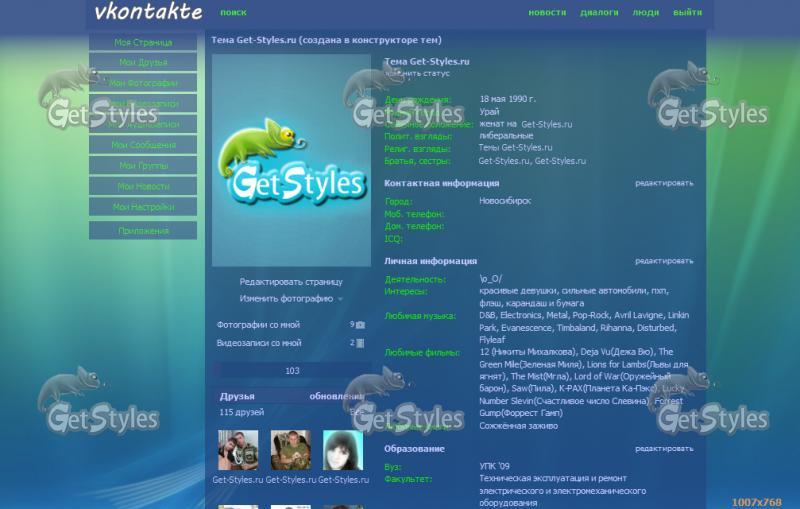Click обновления in the friends block
This screenshot has height=509, width=800.
pyautogui.click(x=337, y=396)
